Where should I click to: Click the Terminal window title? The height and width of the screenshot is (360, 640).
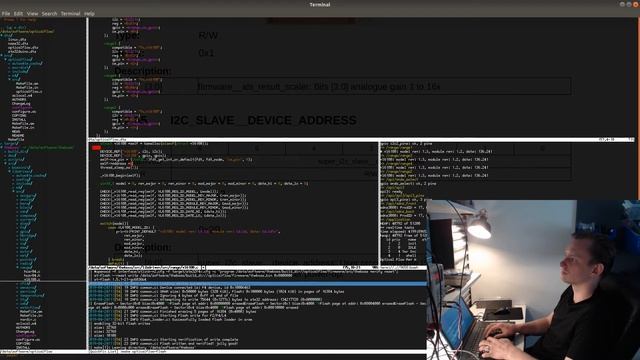click(x=320, y=4)
